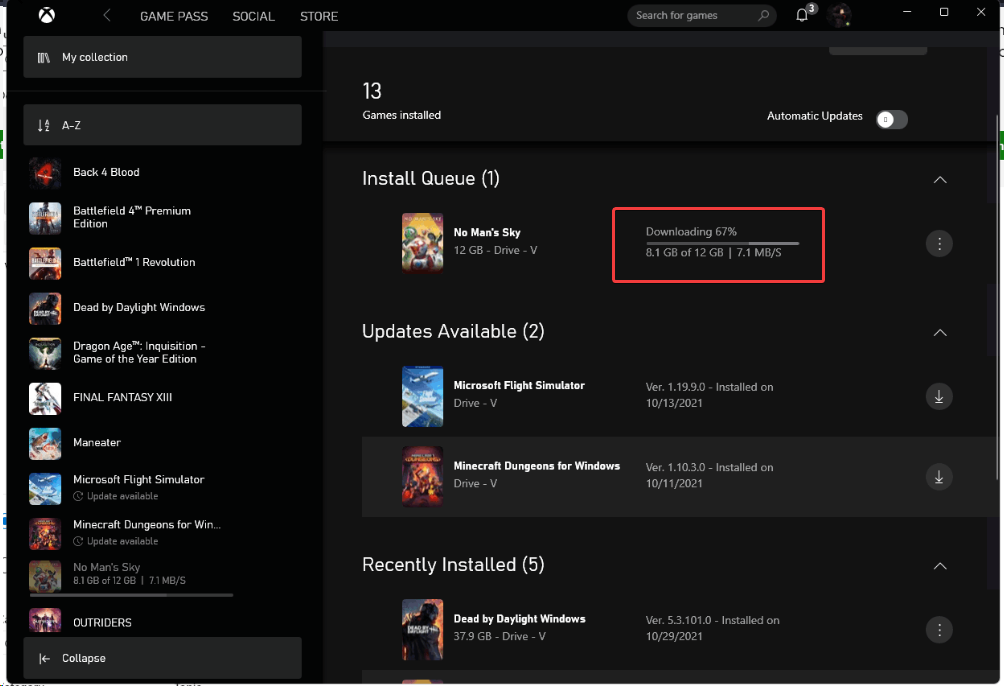Click the FINAL FANTASY XIII sidebar icon
Screen dimensions: 1004x686
pos(45,398)
